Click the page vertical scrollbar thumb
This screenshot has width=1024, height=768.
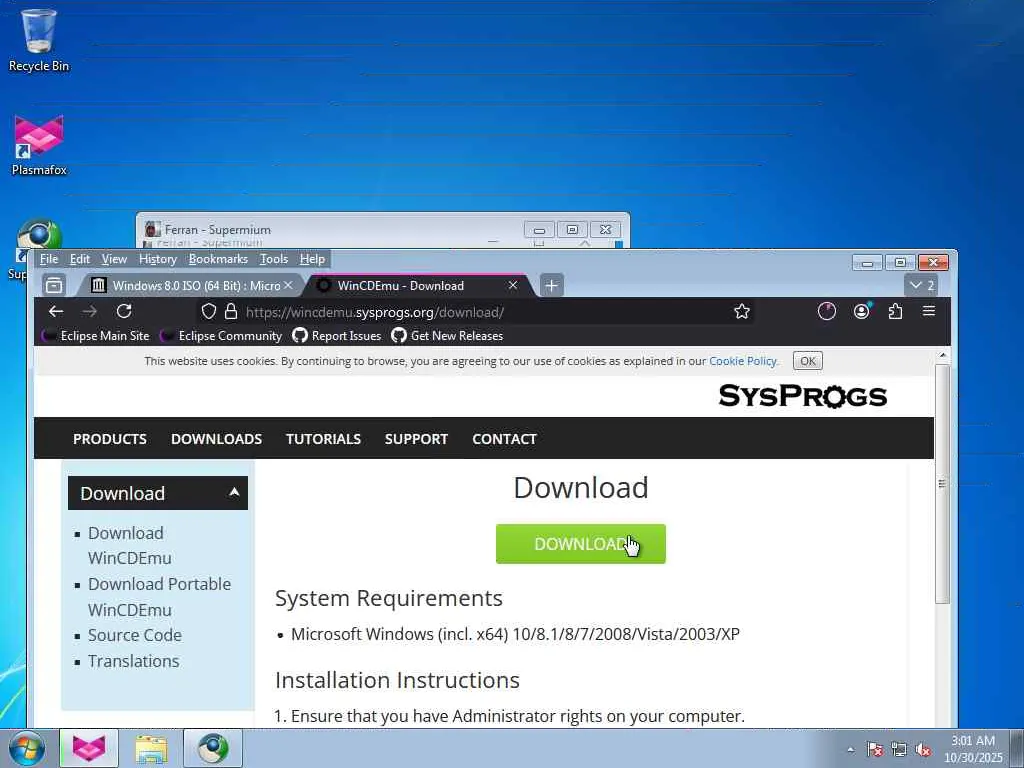coord(942,484)
